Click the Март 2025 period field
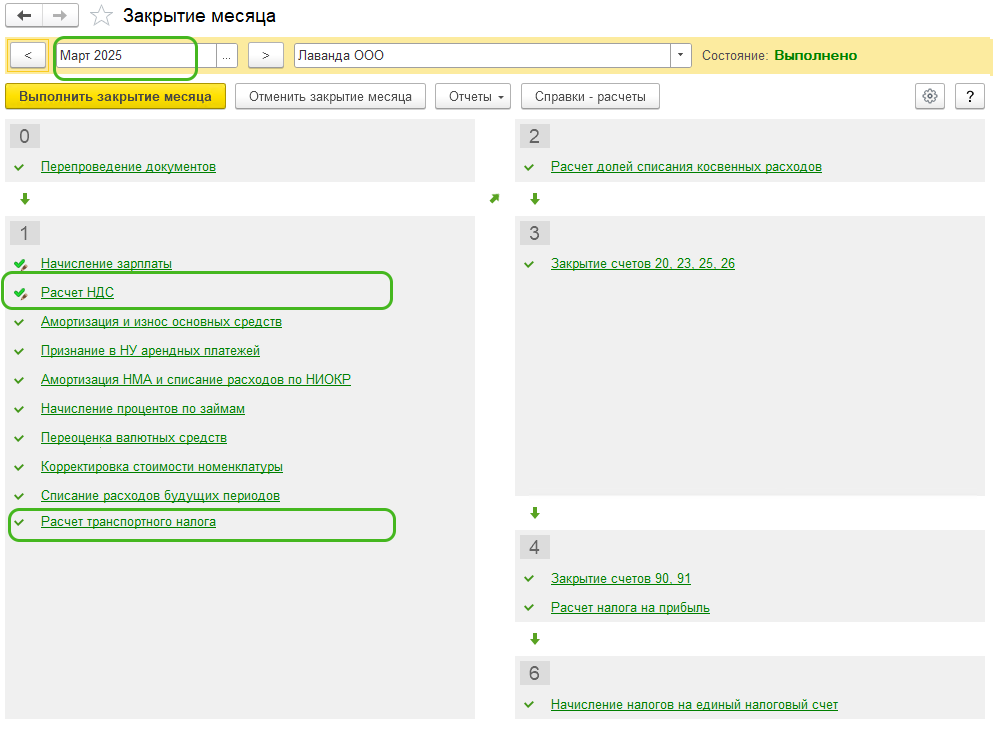This screenshot has width=993, height=729. [135, 56]
